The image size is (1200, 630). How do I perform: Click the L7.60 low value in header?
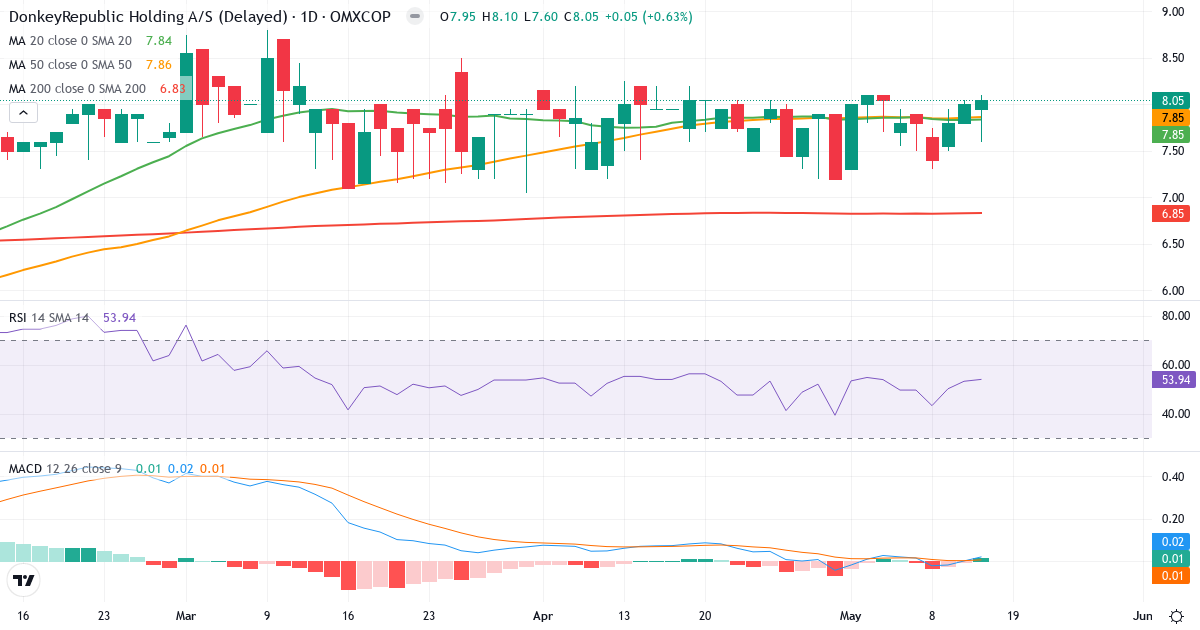541,17
